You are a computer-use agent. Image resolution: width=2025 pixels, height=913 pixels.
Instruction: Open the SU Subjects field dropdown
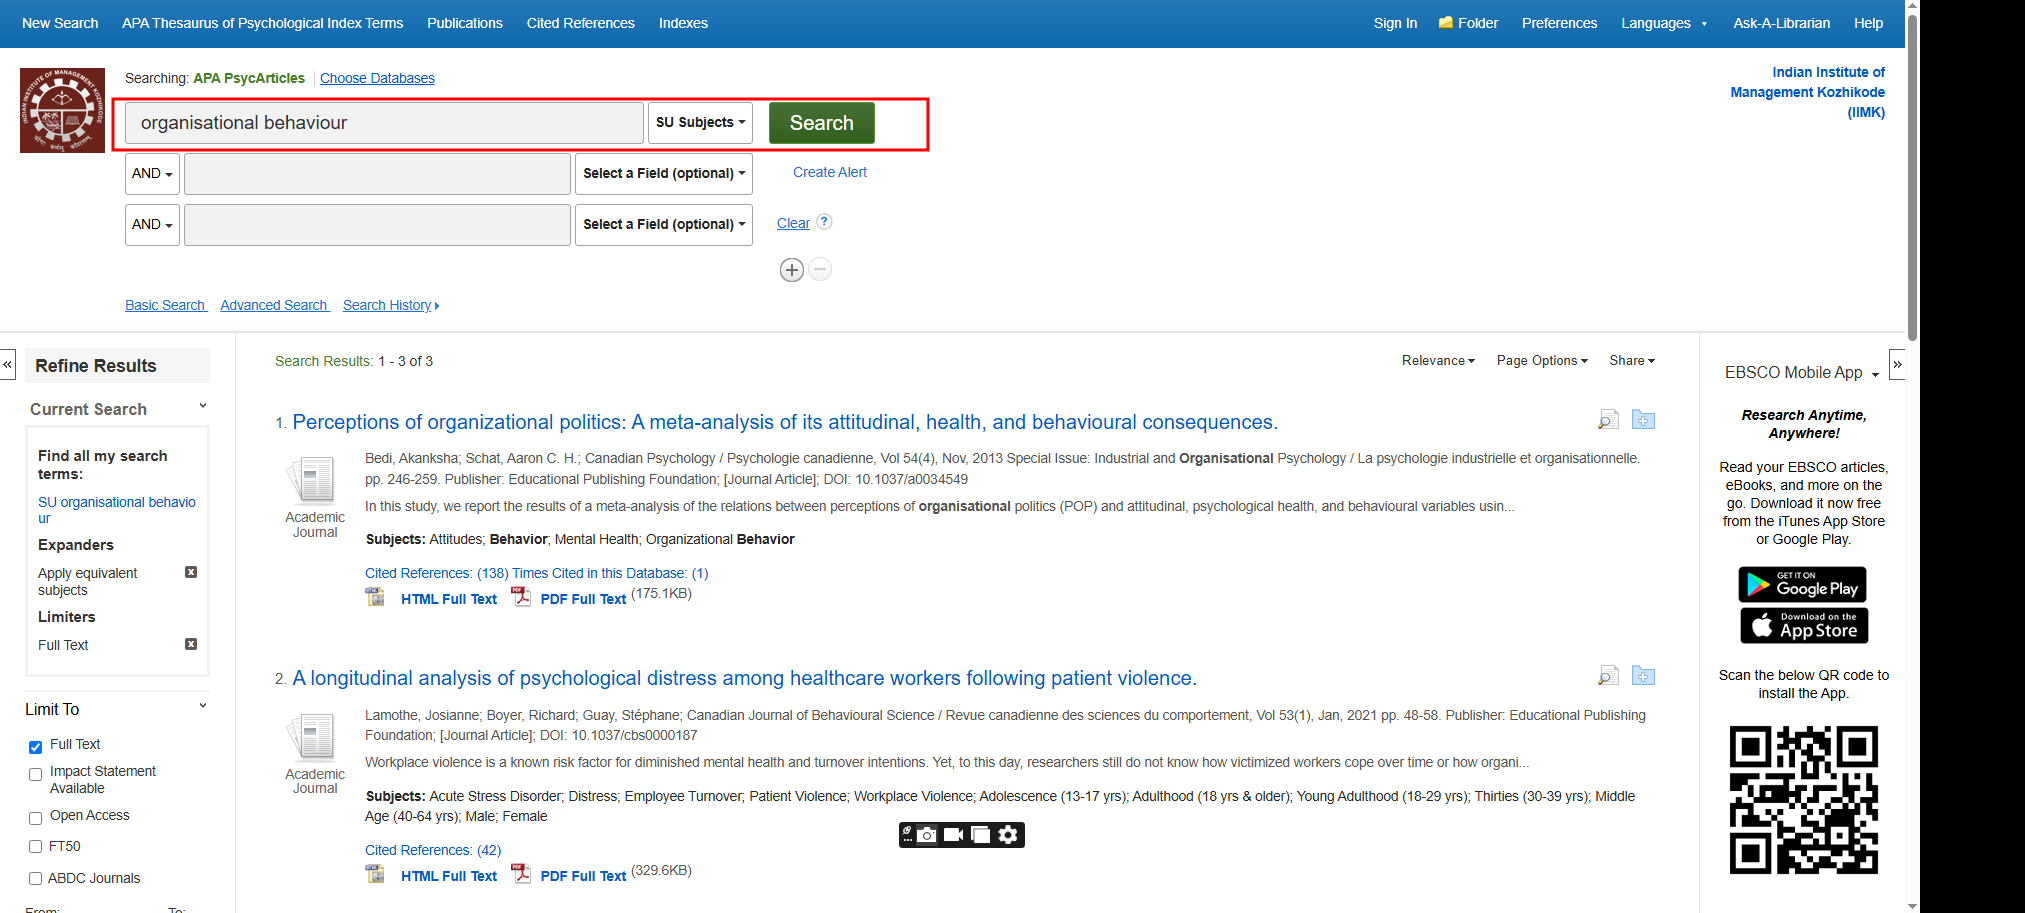(x=700, y=123)
